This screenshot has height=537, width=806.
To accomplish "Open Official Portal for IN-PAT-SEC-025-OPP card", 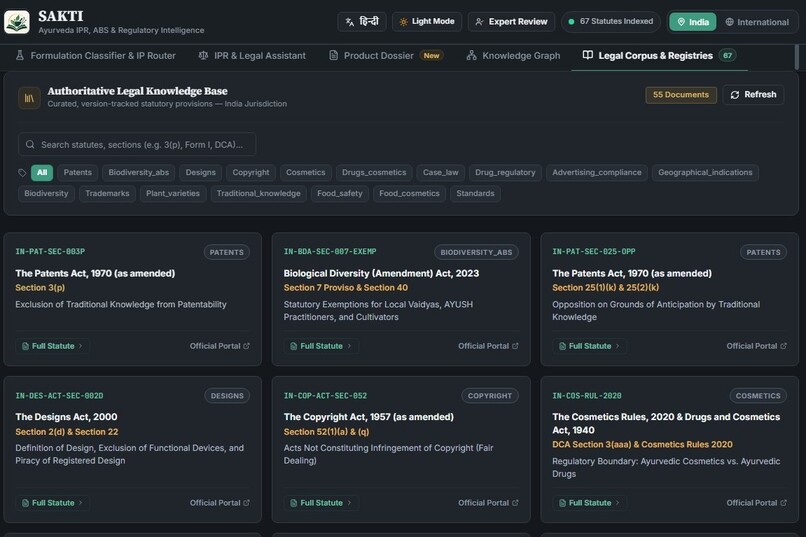I will (x=757, y=346).
